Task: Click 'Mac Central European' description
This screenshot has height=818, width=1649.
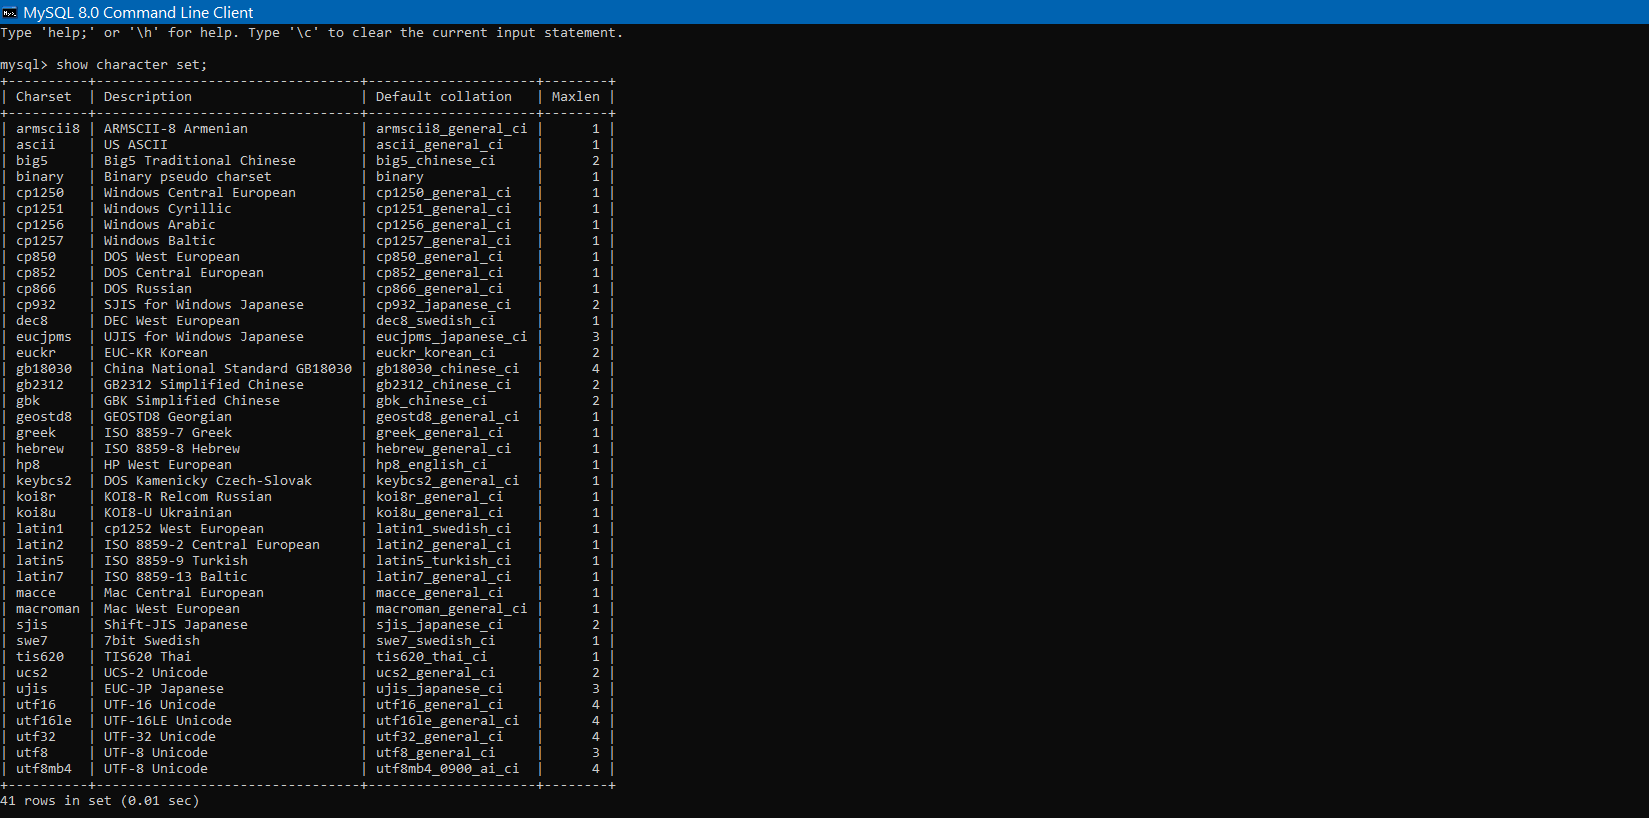Action: click(x=184, y=593)
